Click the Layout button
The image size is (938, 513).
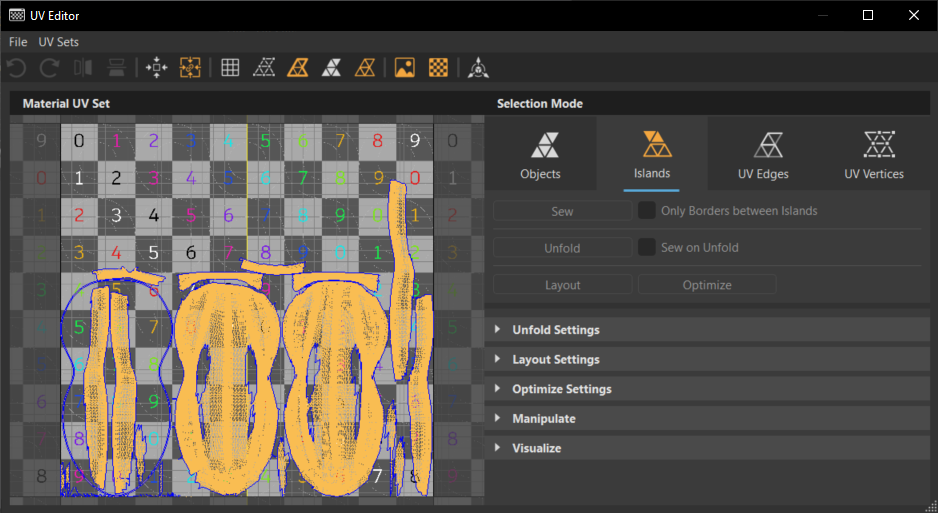562,285
